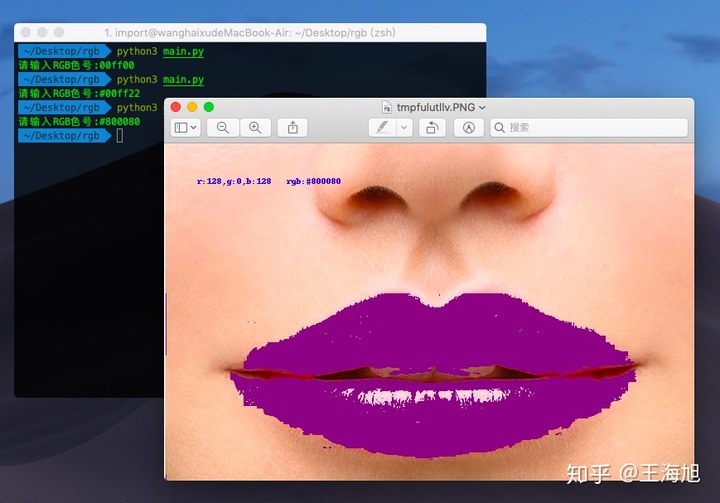Viewport: 720px width, 503px height.
Task: Click the Terminal line ending in 00ff00
Action: pyautogui.click(x=76, y=65)
